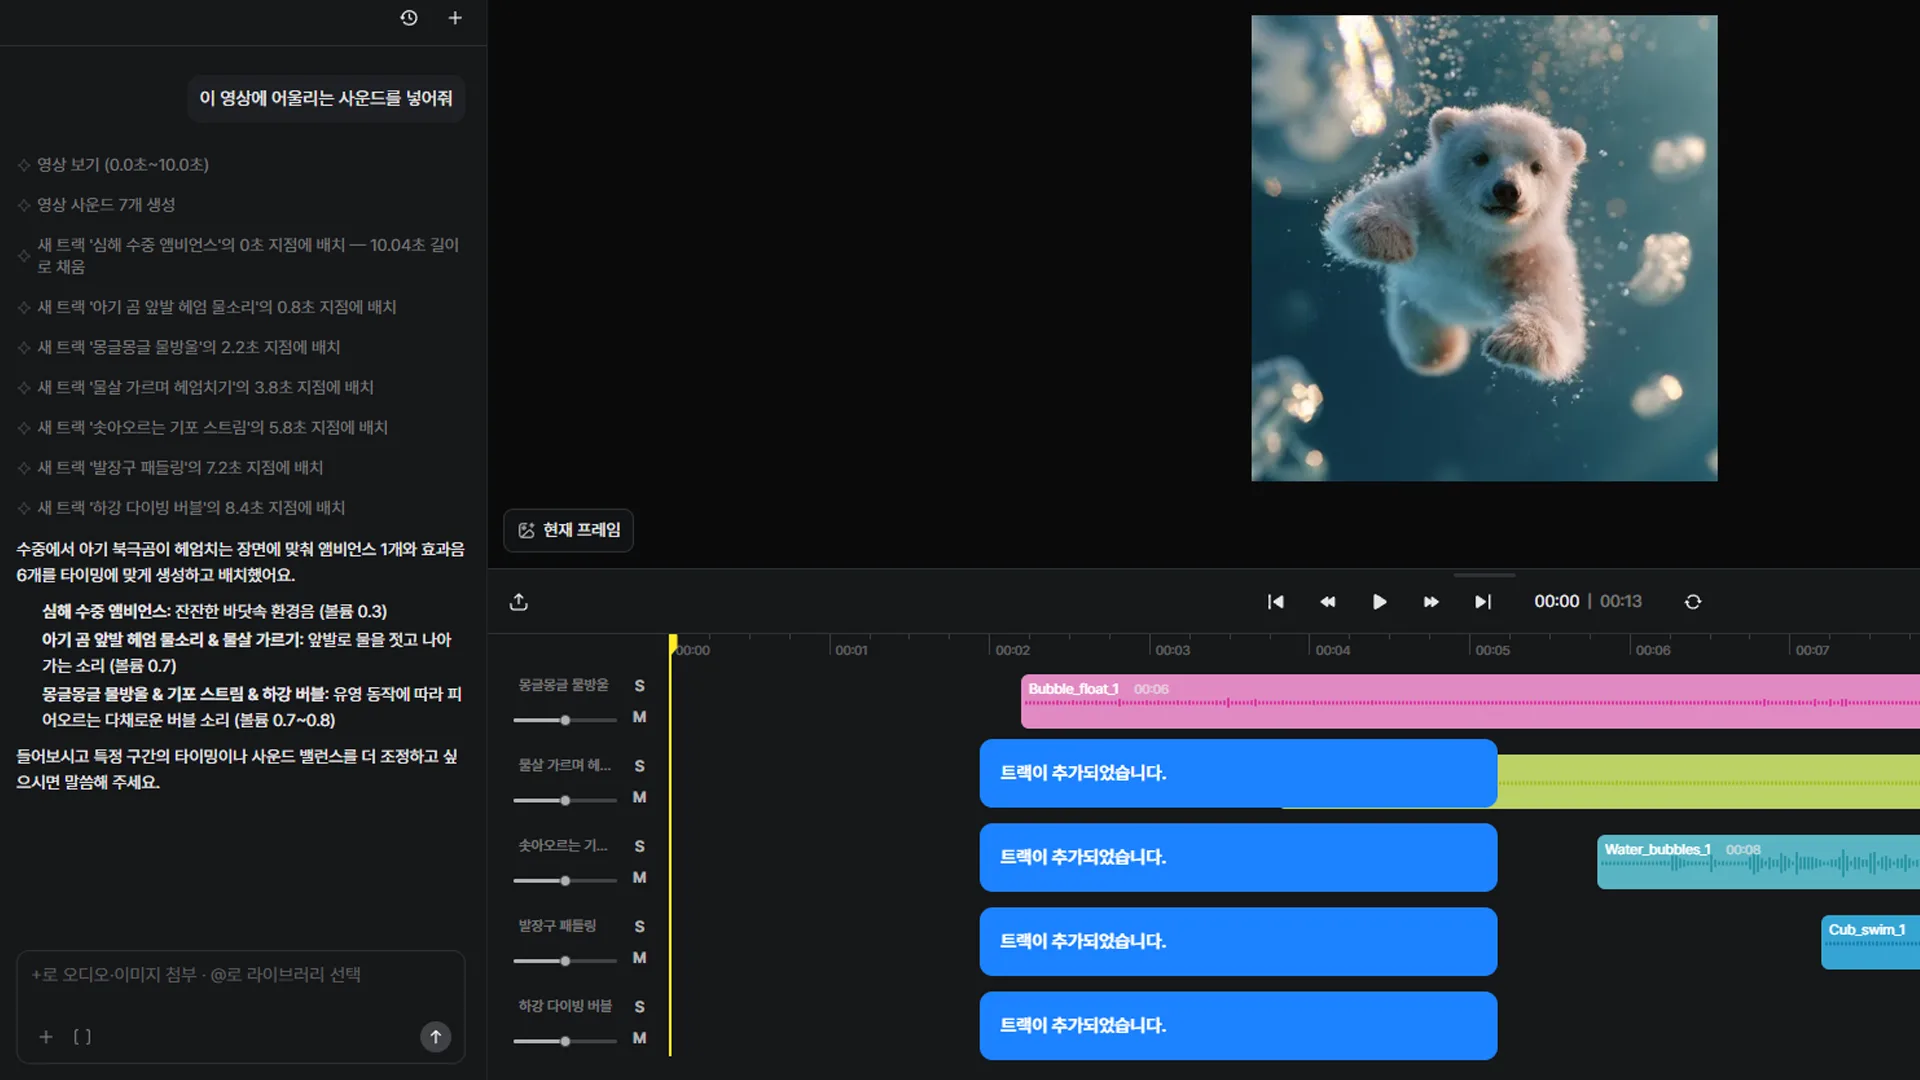1920x1080 pixels.
Task: Click 현재 프레임 button
Action: click(x=568, y=530)
